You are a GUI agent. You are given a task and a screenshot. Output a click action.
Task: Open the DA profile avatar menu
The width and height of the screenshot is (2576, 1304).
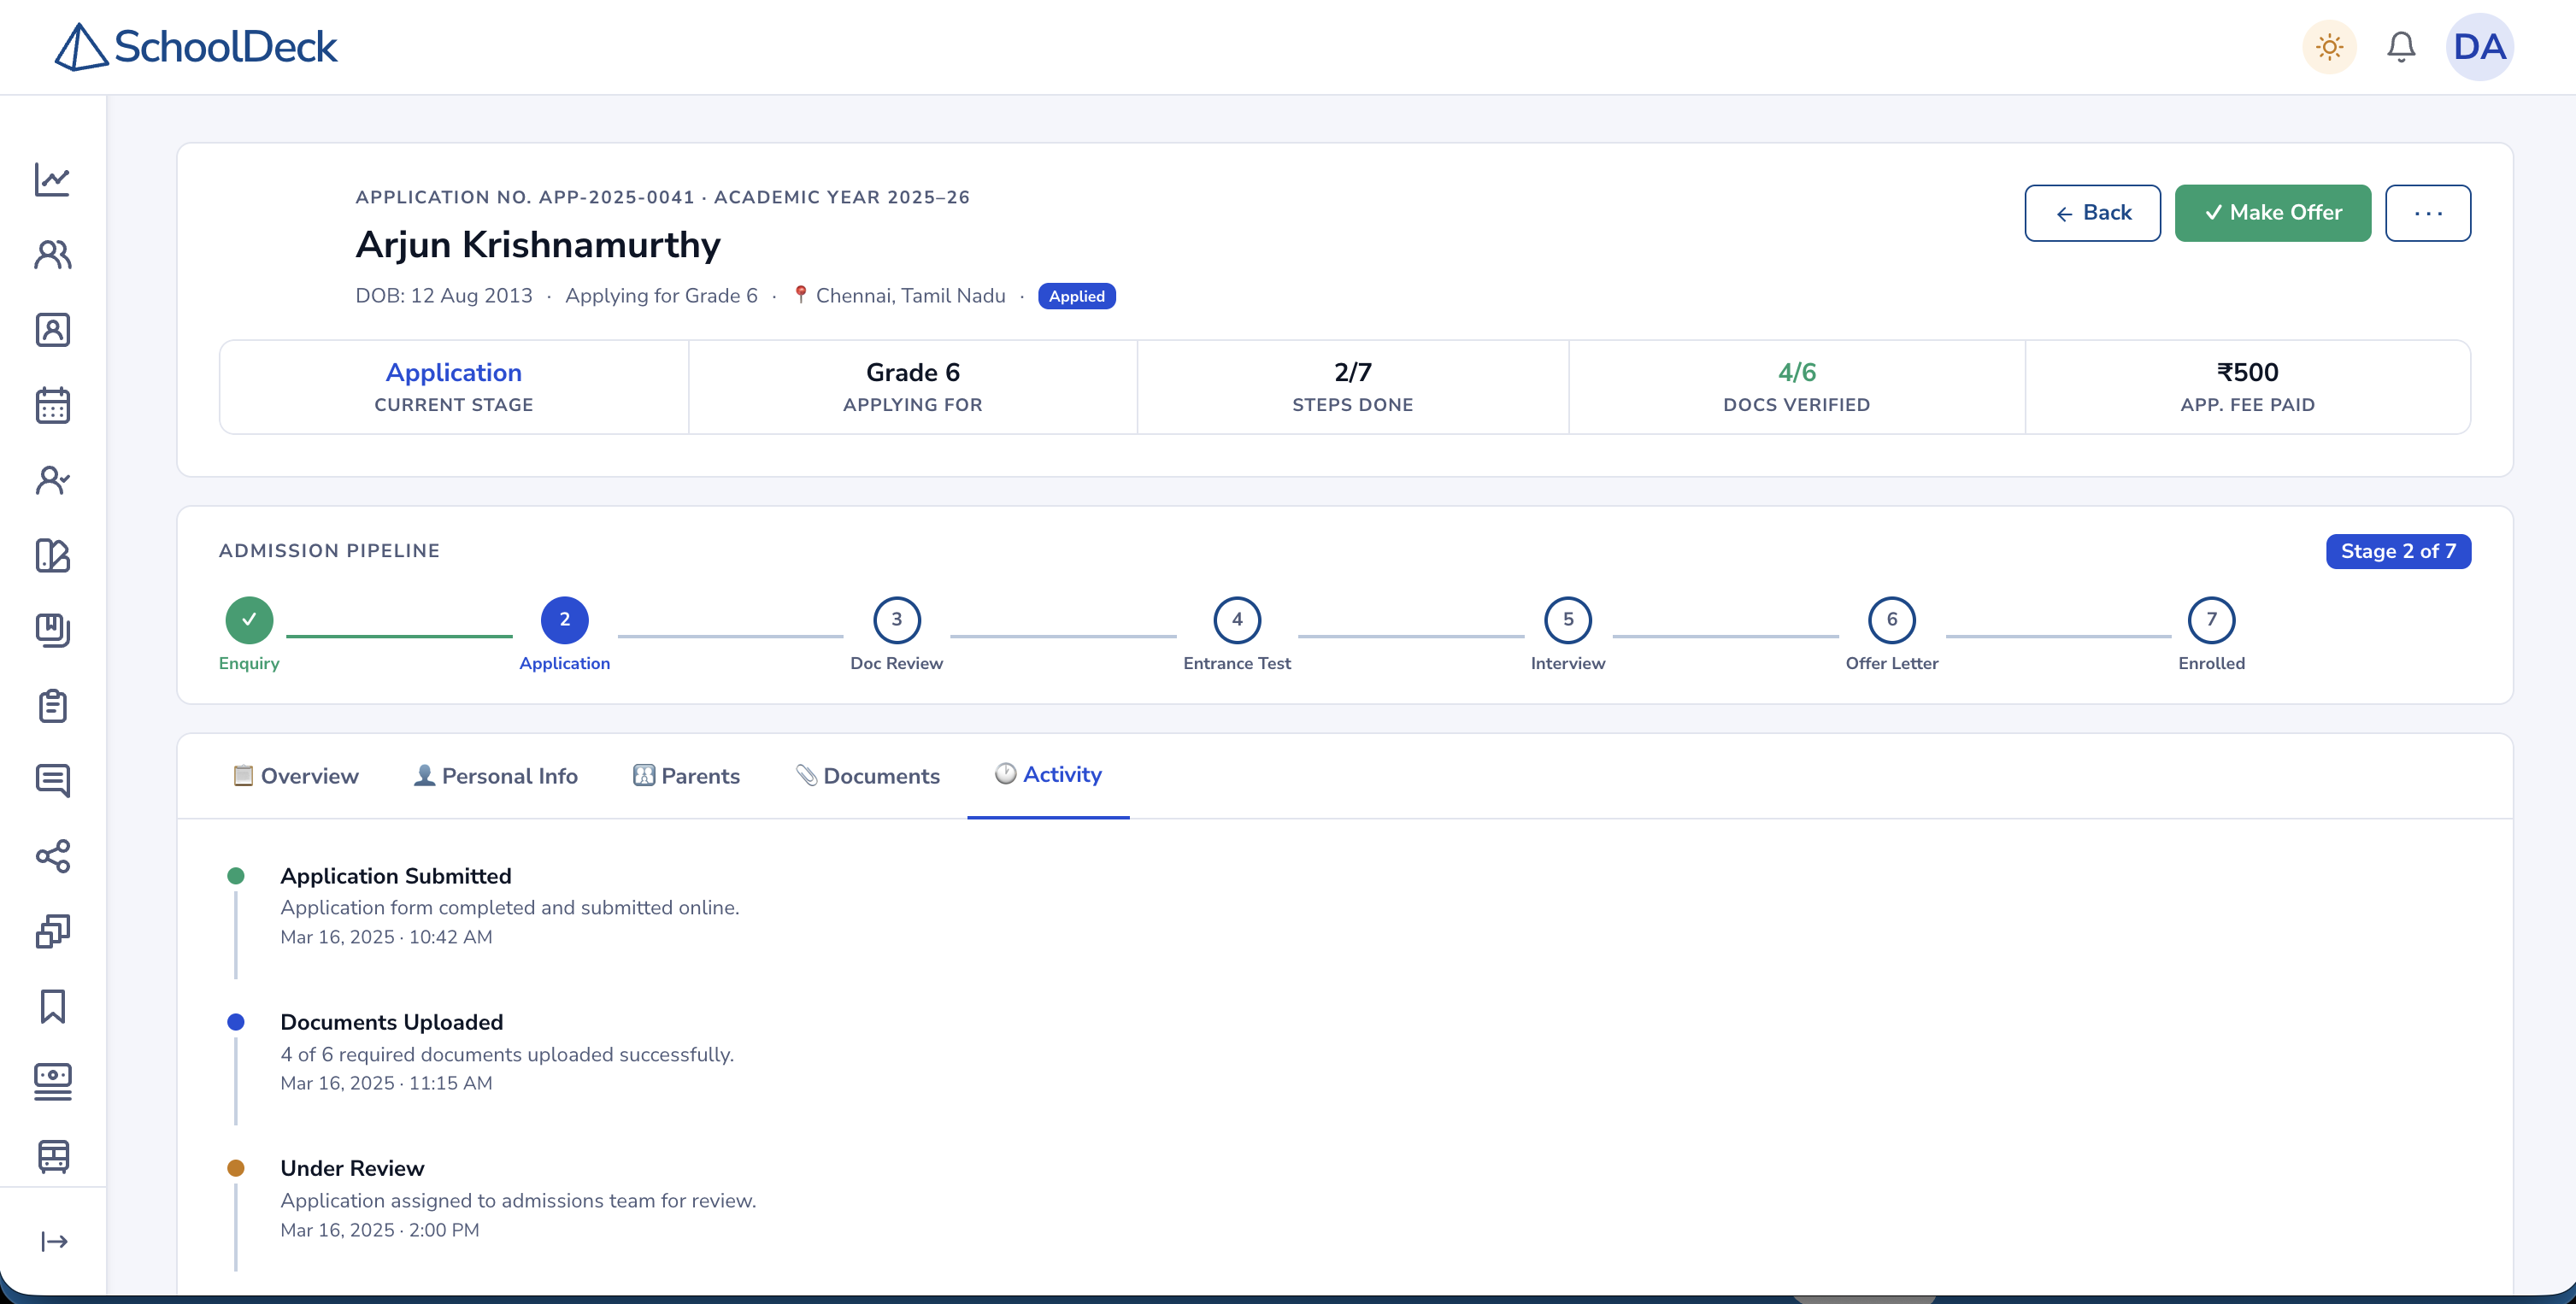point(2480,46)
